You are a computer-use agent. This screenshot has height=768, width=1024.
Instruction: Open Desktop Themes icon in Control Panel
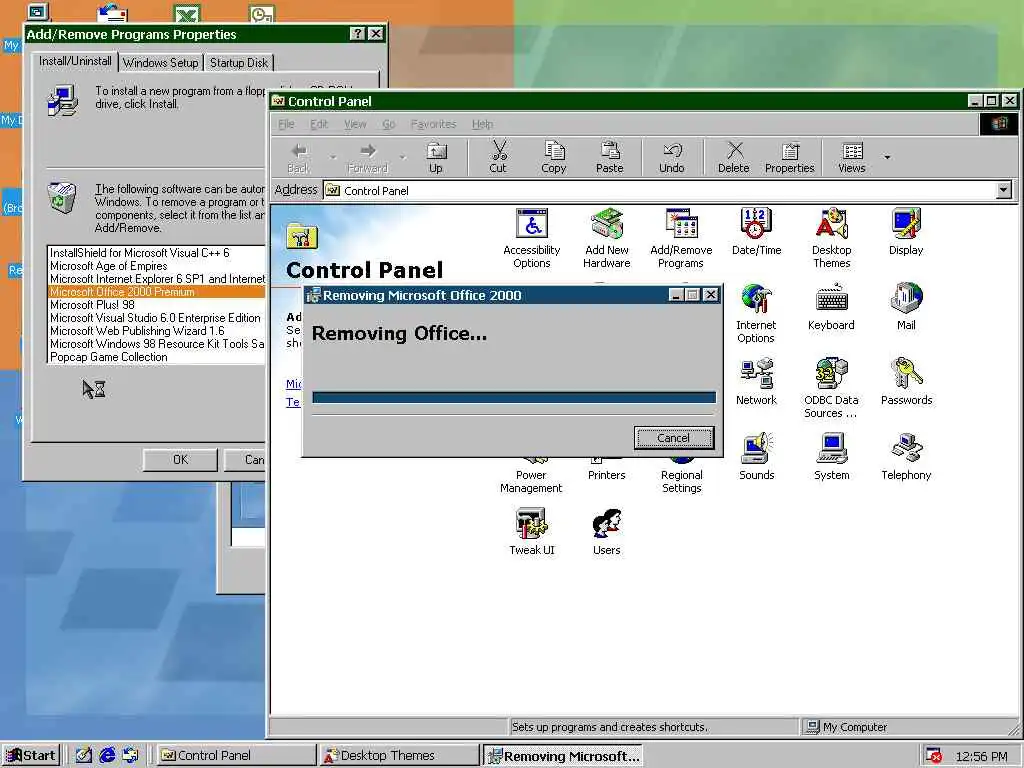point(831,238)
